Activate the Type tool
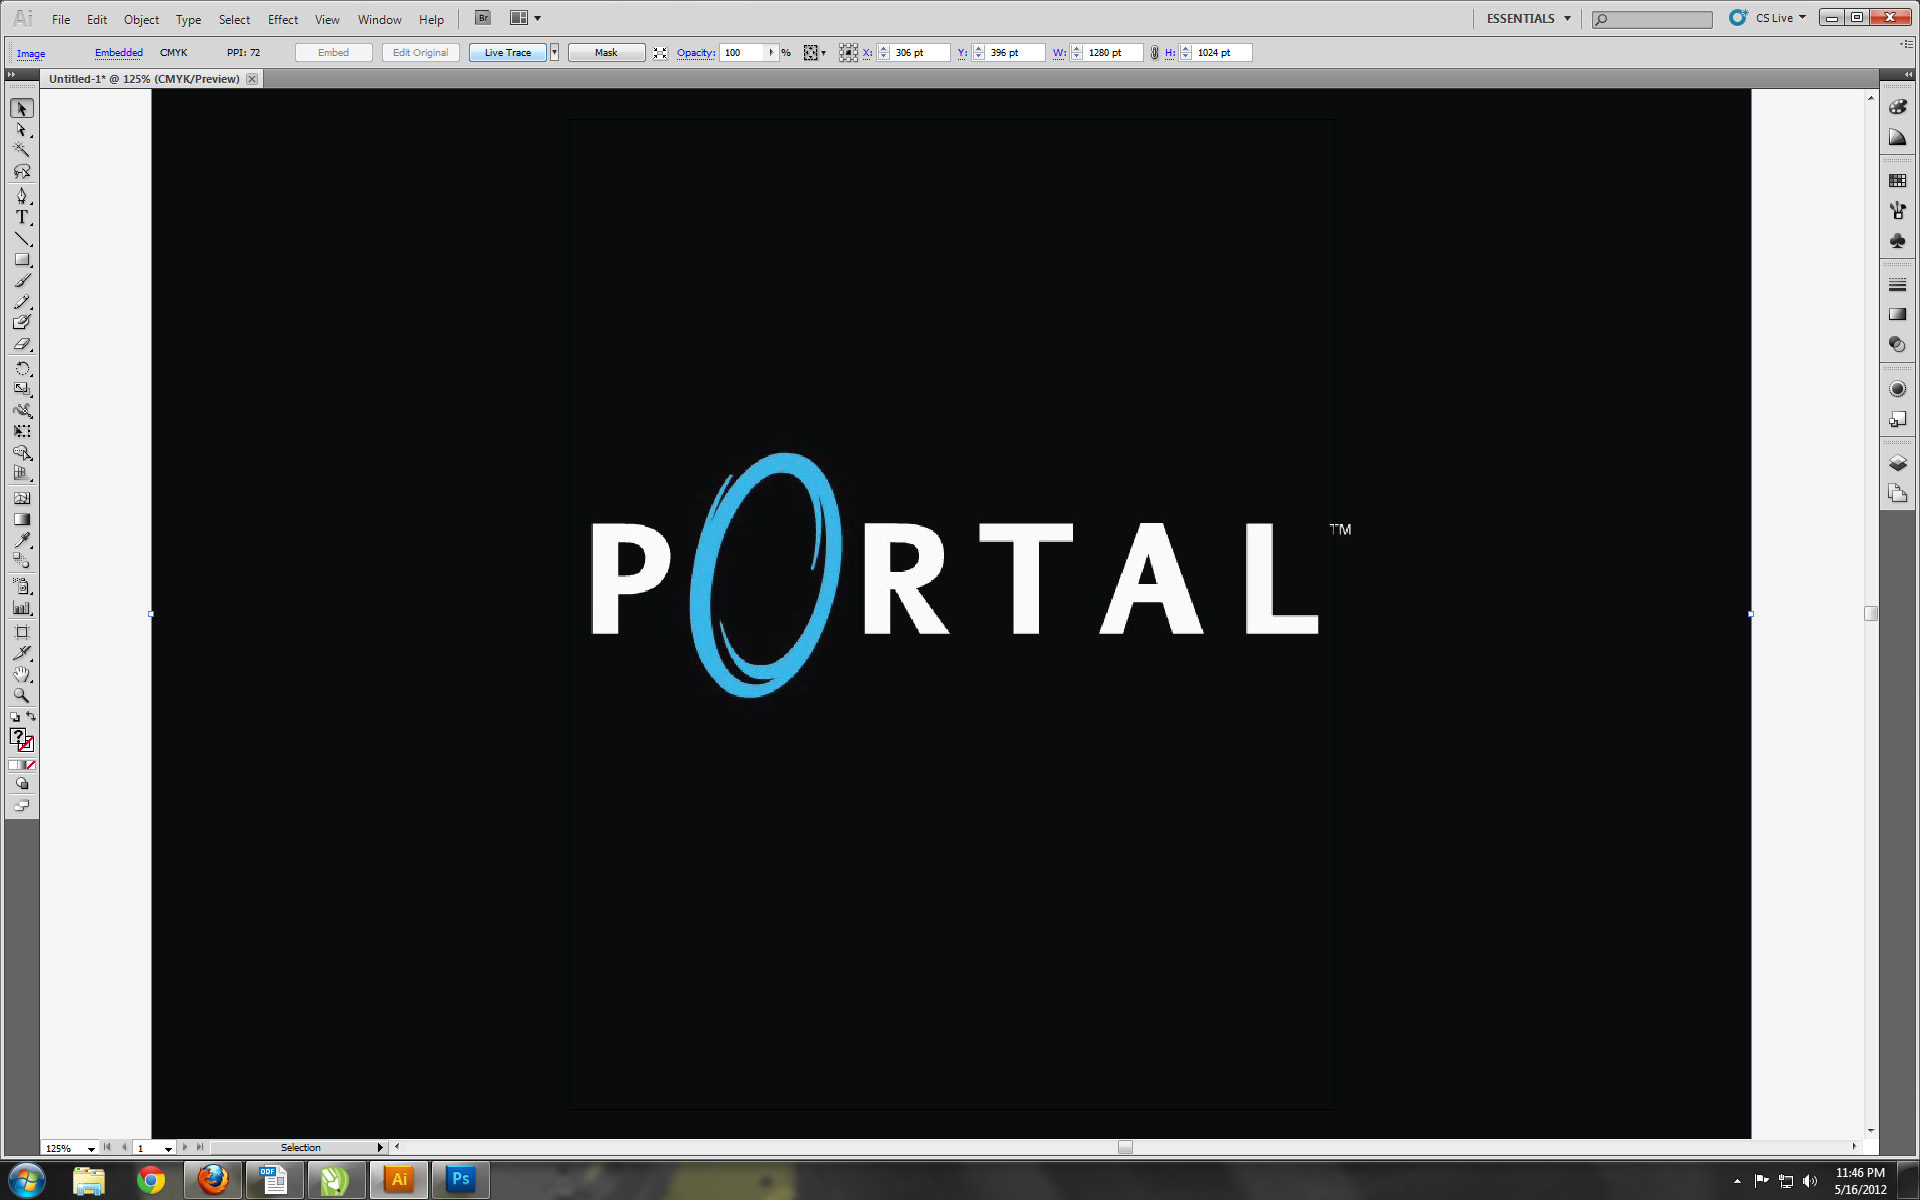The width and height of the screenshot is (1920, 1200). tap(22, 217)
